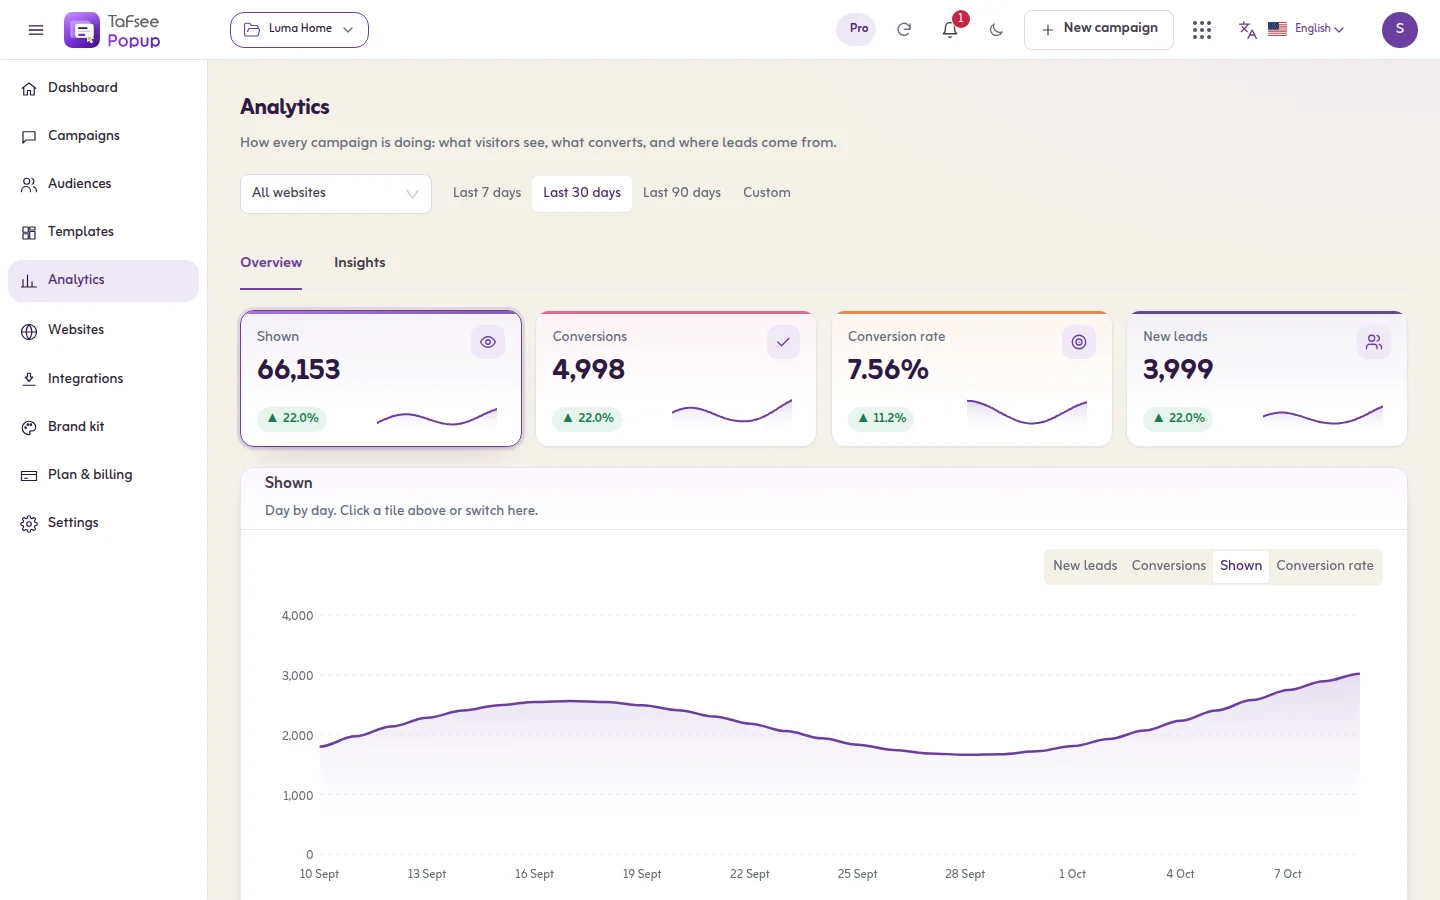Select the Last 7 days range
The width and height of the screenshot is (1440, 900).
[x=487, y=193]
